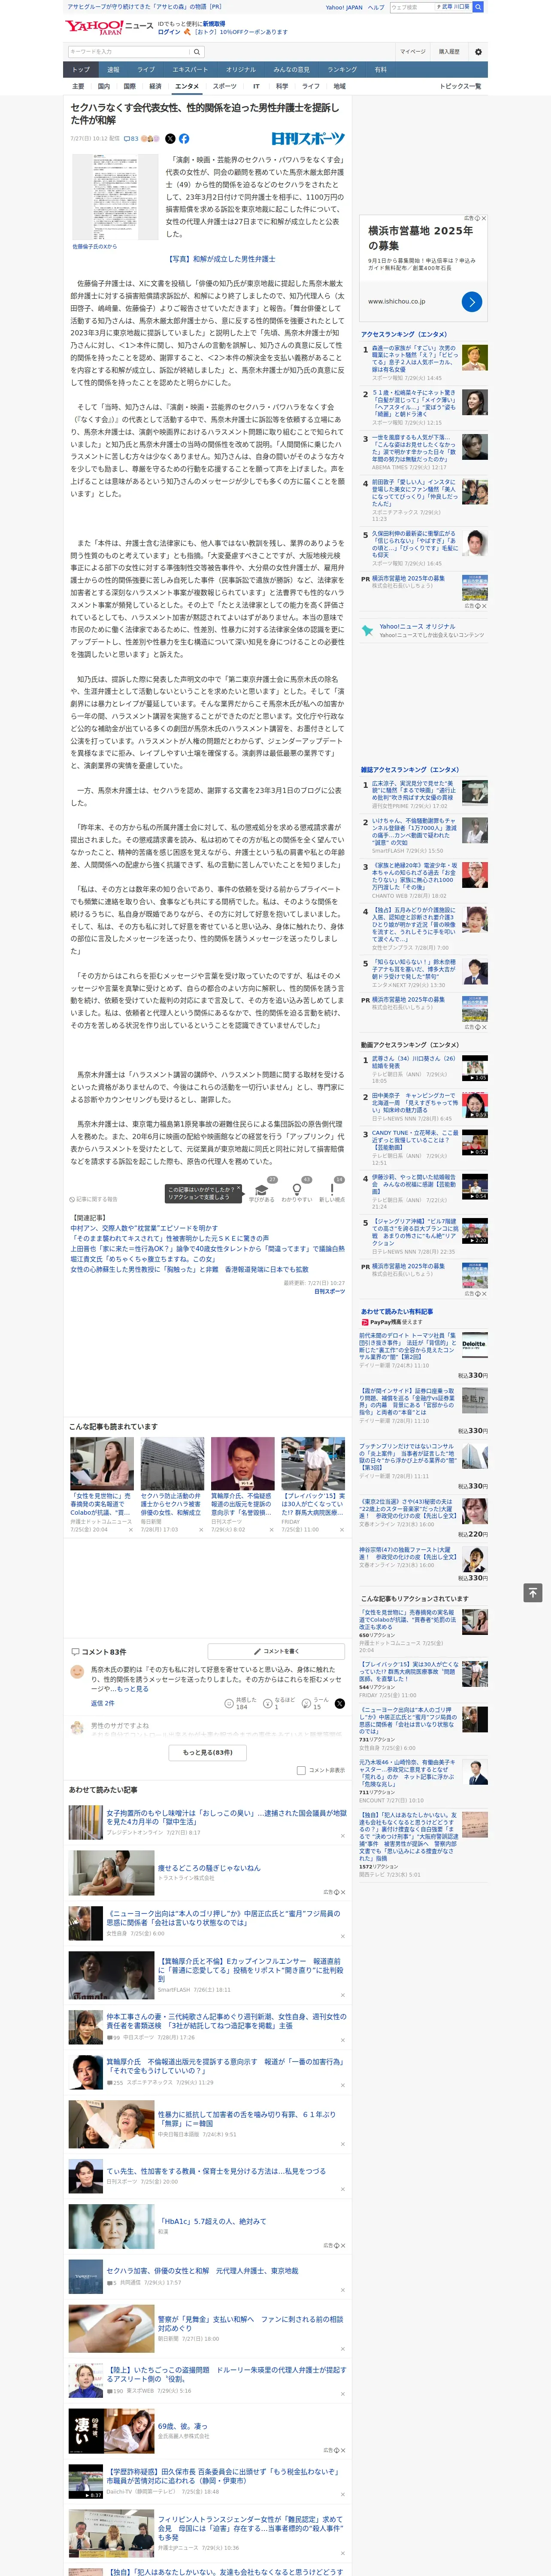551x2576 pixels.
Task: Open マイページ link
Action: click(x=413, y=52)
